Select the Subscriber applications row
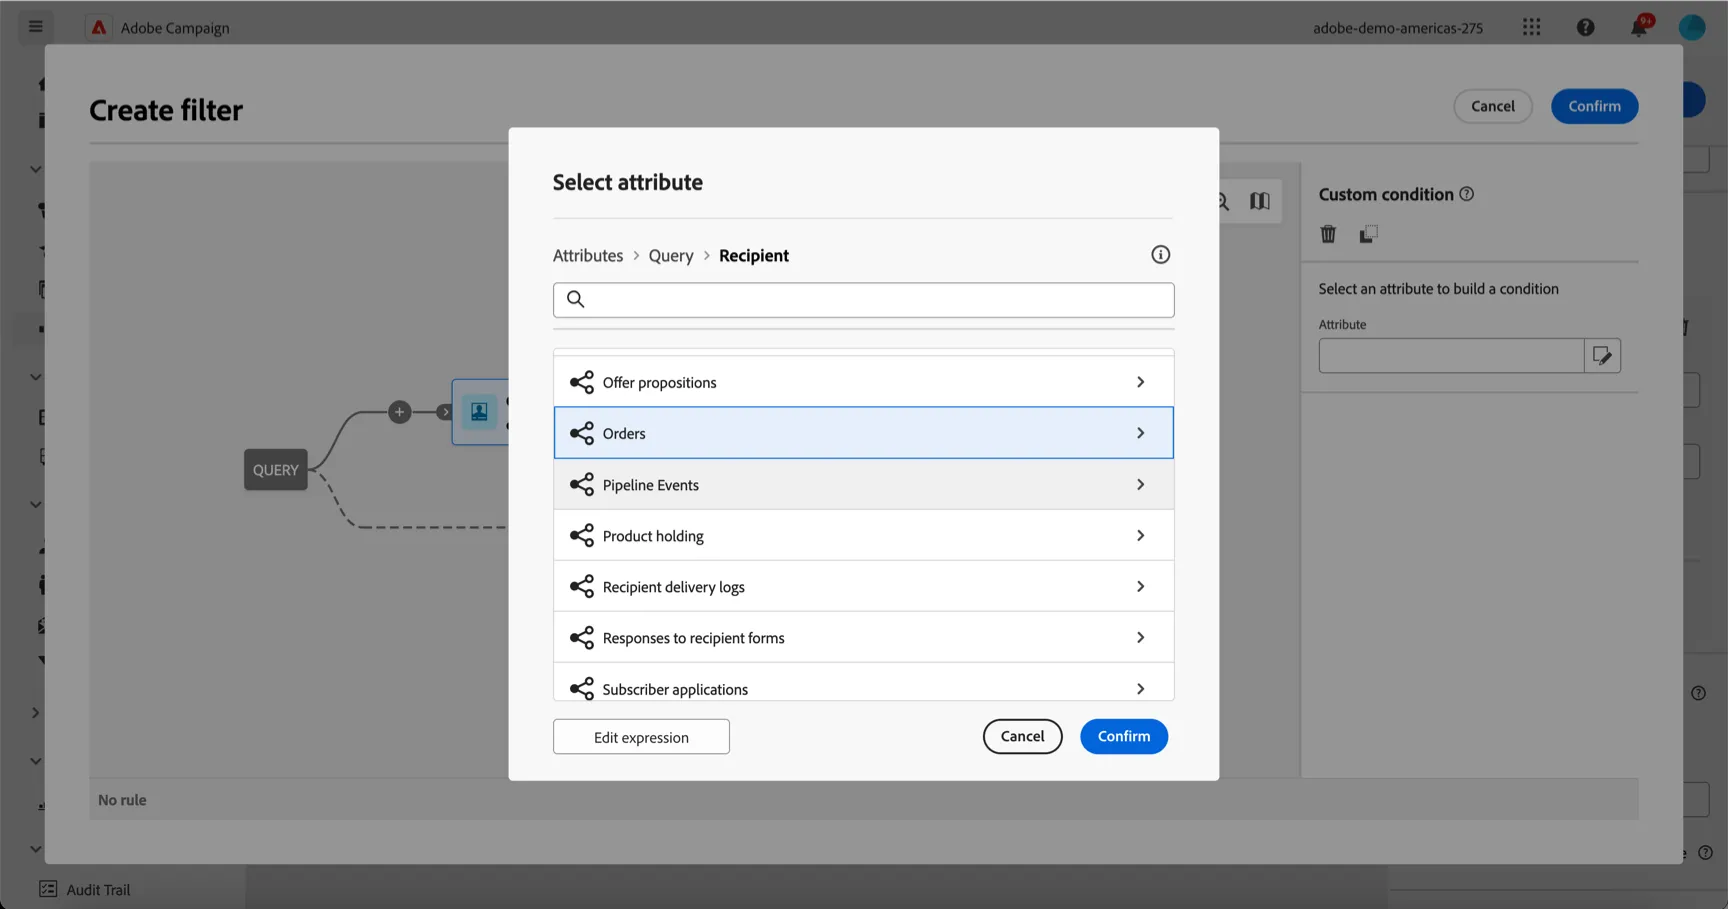 point(864,684)
